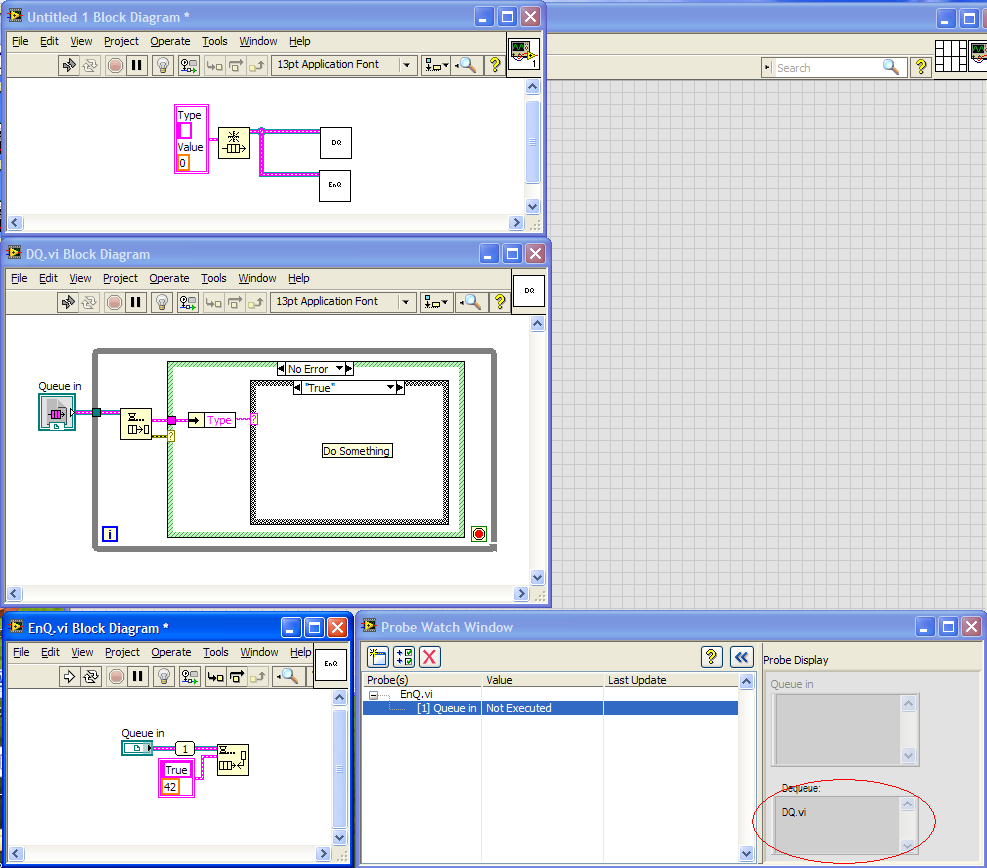Open Operate menu in DQ.vi window
The height and width of the screenshot is (868, 987).
coord(169,278)
